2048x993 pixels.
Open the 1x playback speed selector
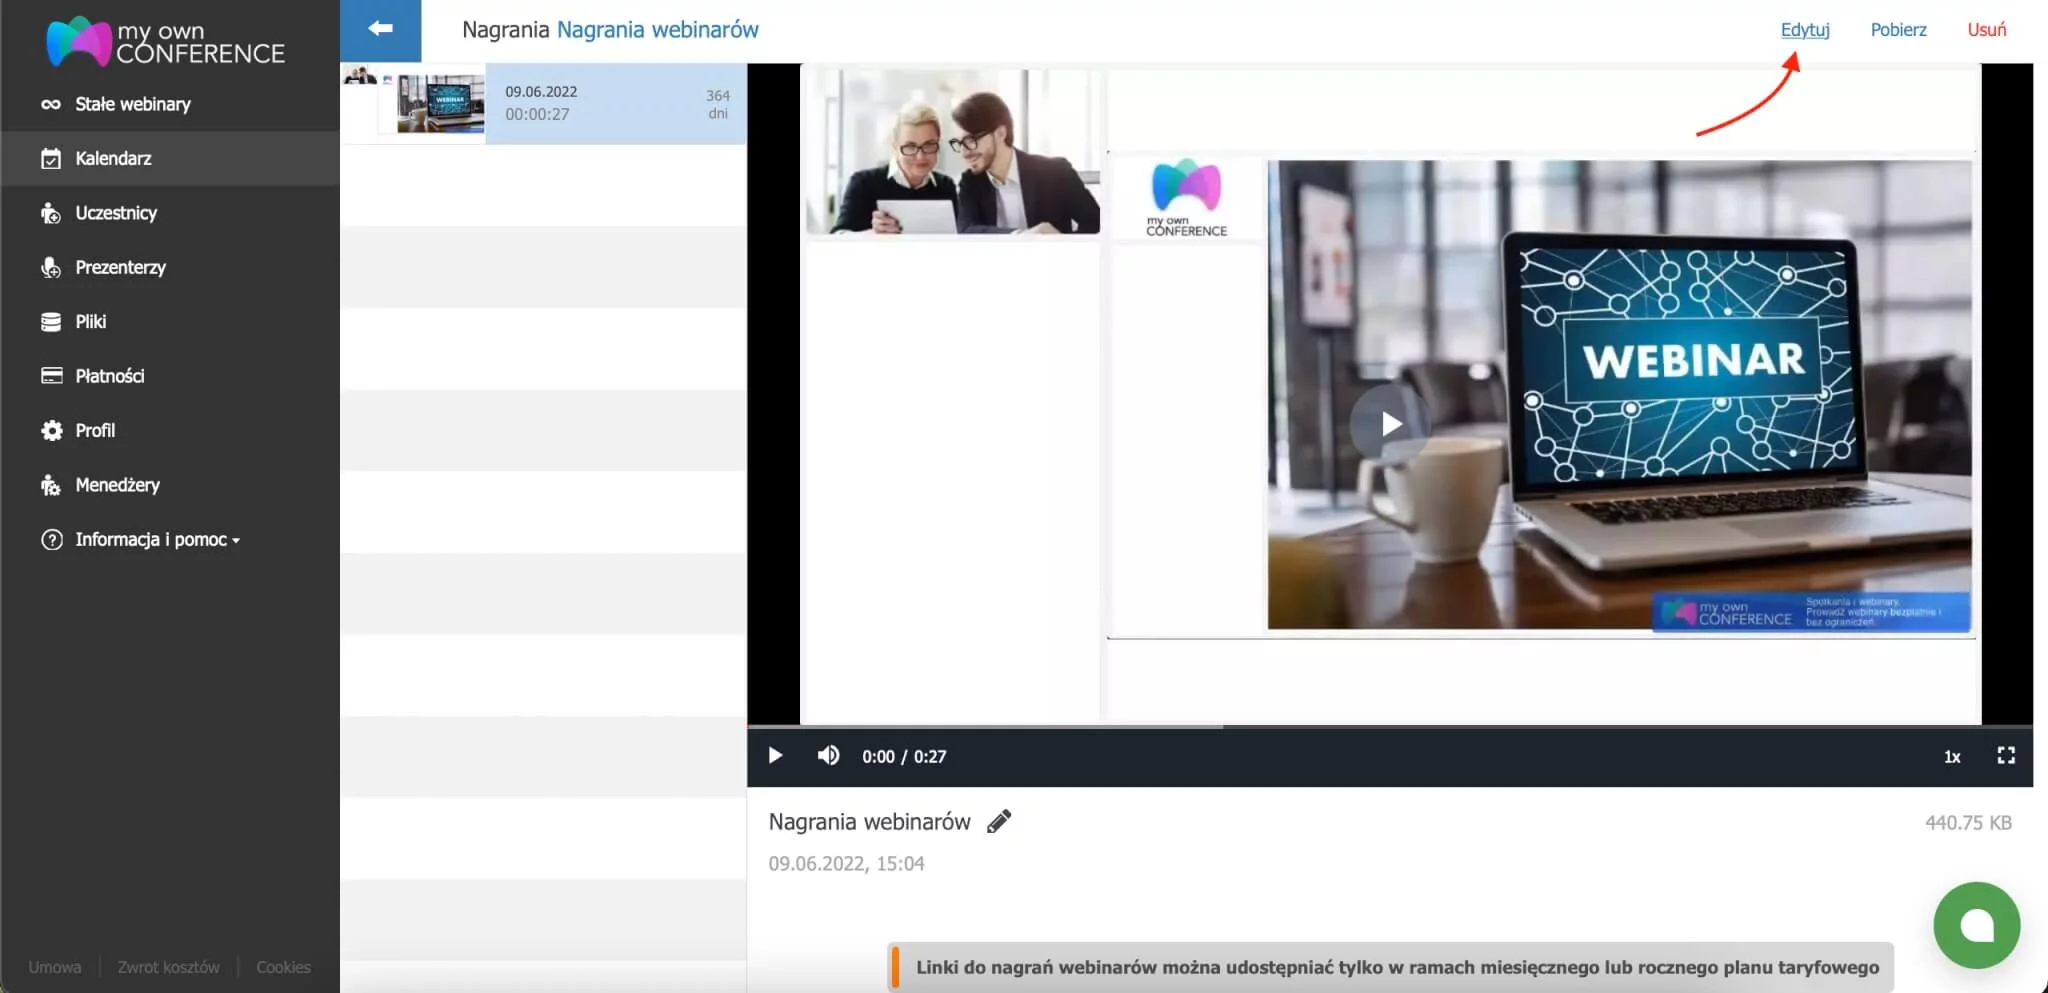1952,757
